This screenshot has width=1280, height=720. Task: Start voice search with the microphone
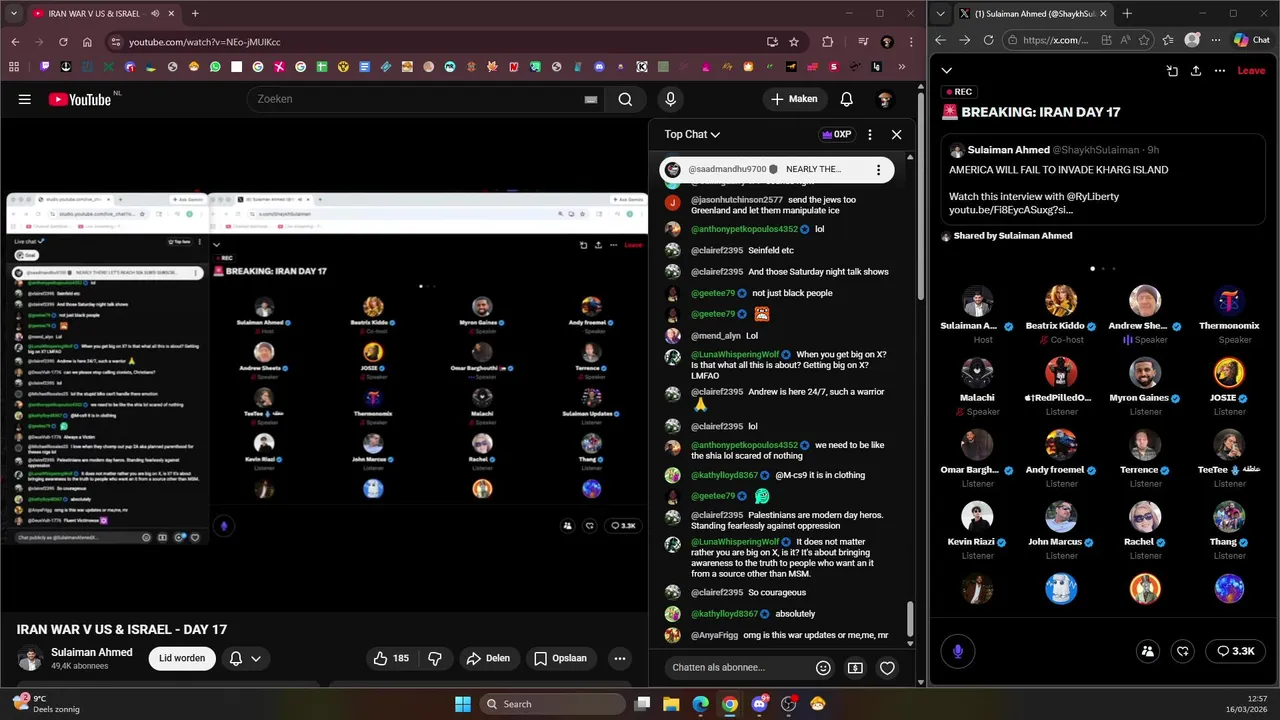click(x=670, y=99)
